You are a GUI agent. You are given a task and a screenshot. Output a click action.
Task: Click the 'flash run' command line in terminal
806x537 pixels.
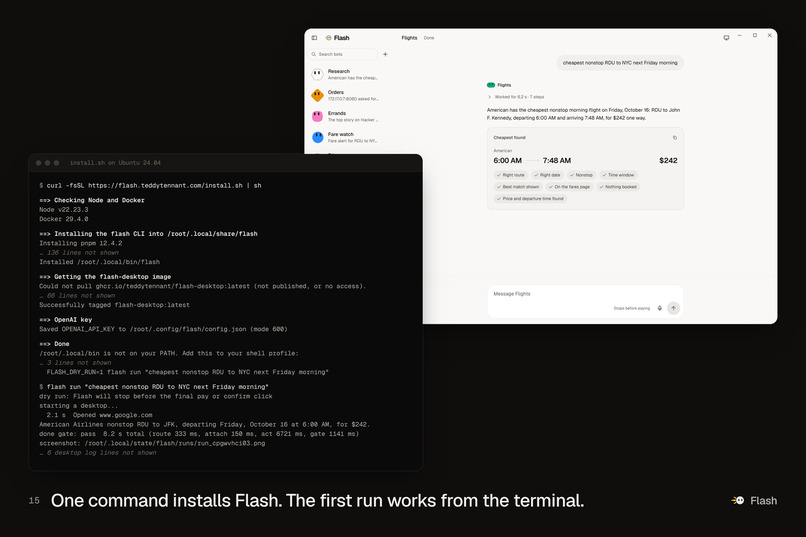[x=154, y=386]
